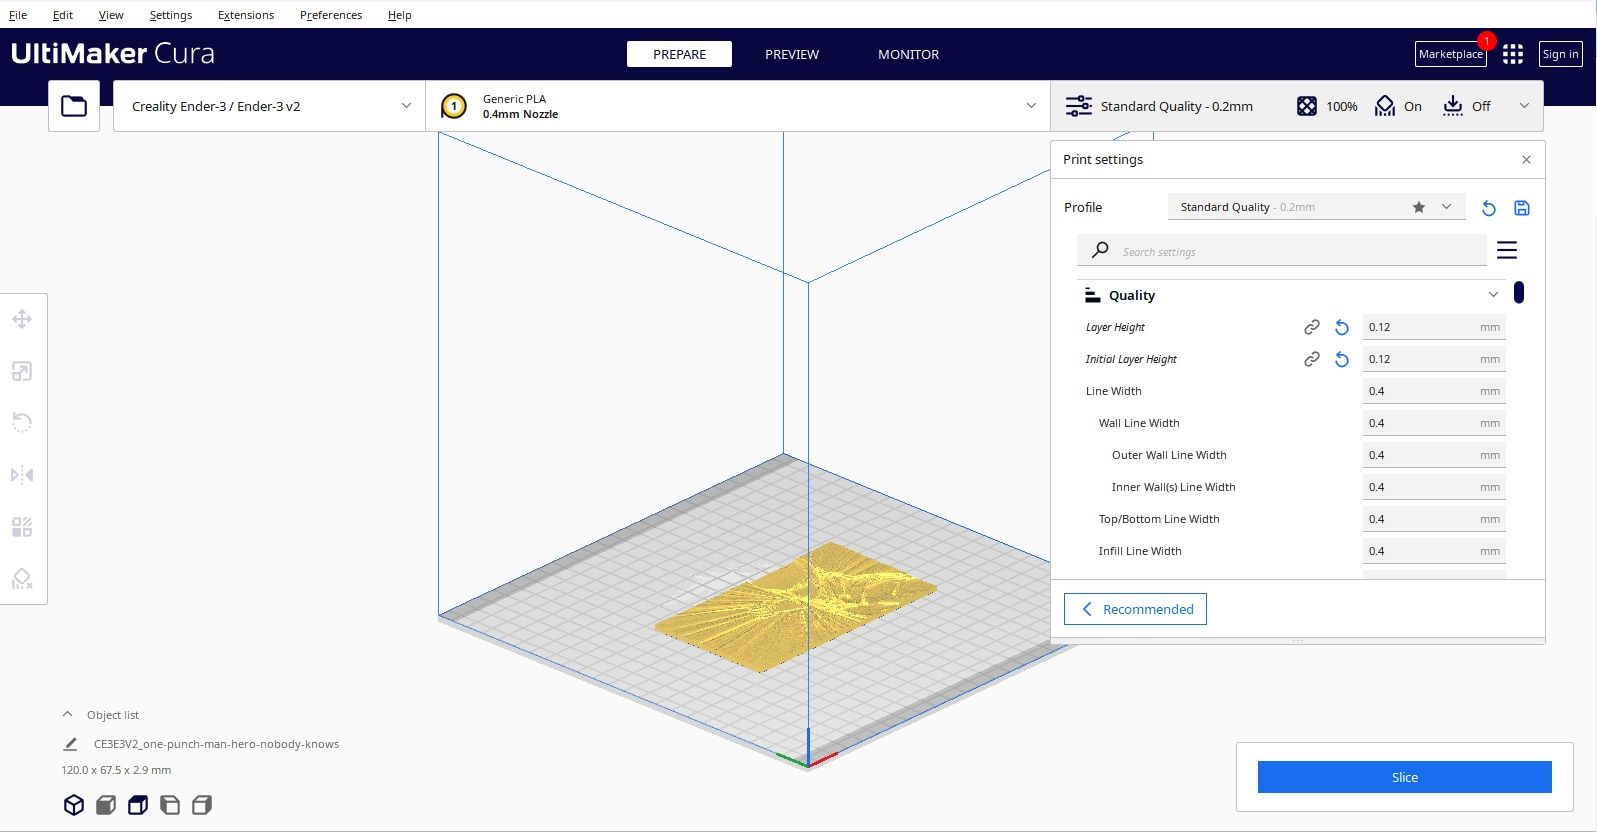The image size is (1597, 832).
Task: Click the Top/Bottom Line Width field
Action: click(1434, 519)
